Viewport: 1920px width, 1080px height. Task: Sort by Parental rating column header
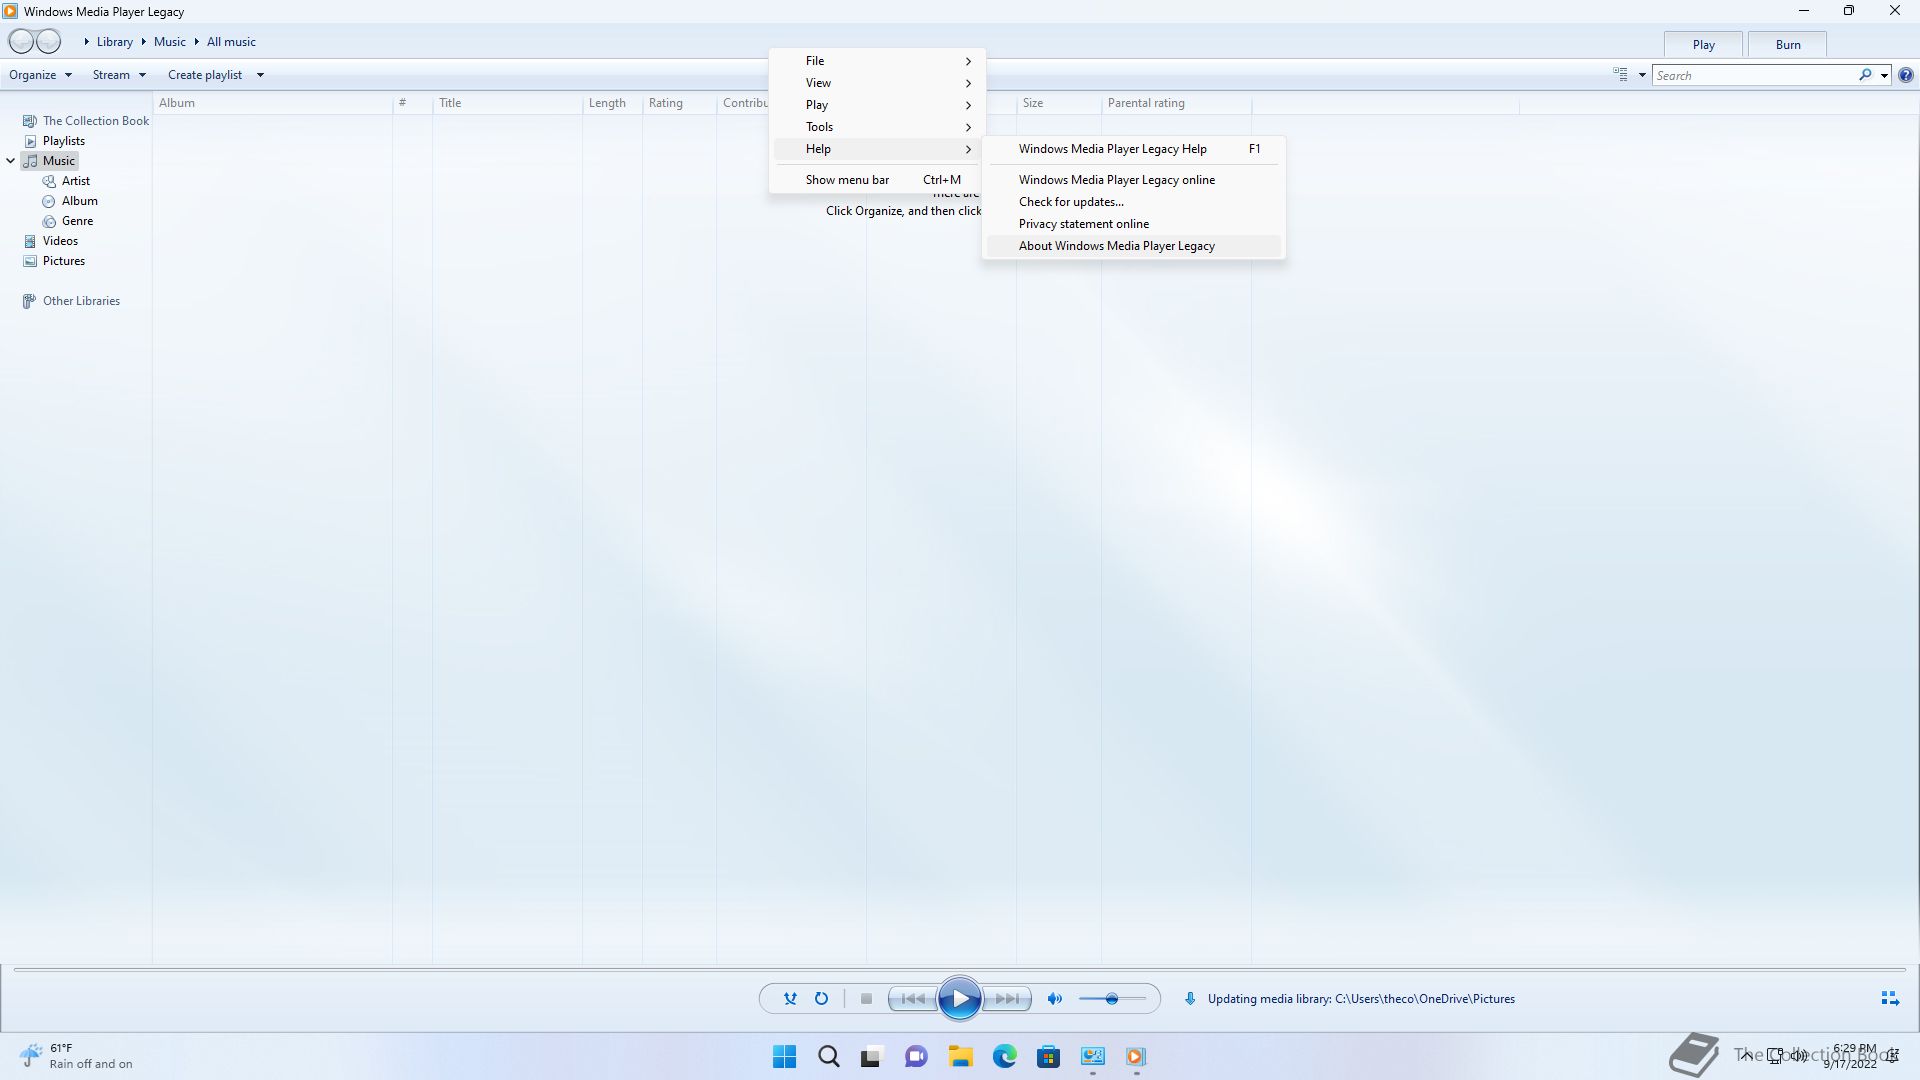click(1176, 103)
